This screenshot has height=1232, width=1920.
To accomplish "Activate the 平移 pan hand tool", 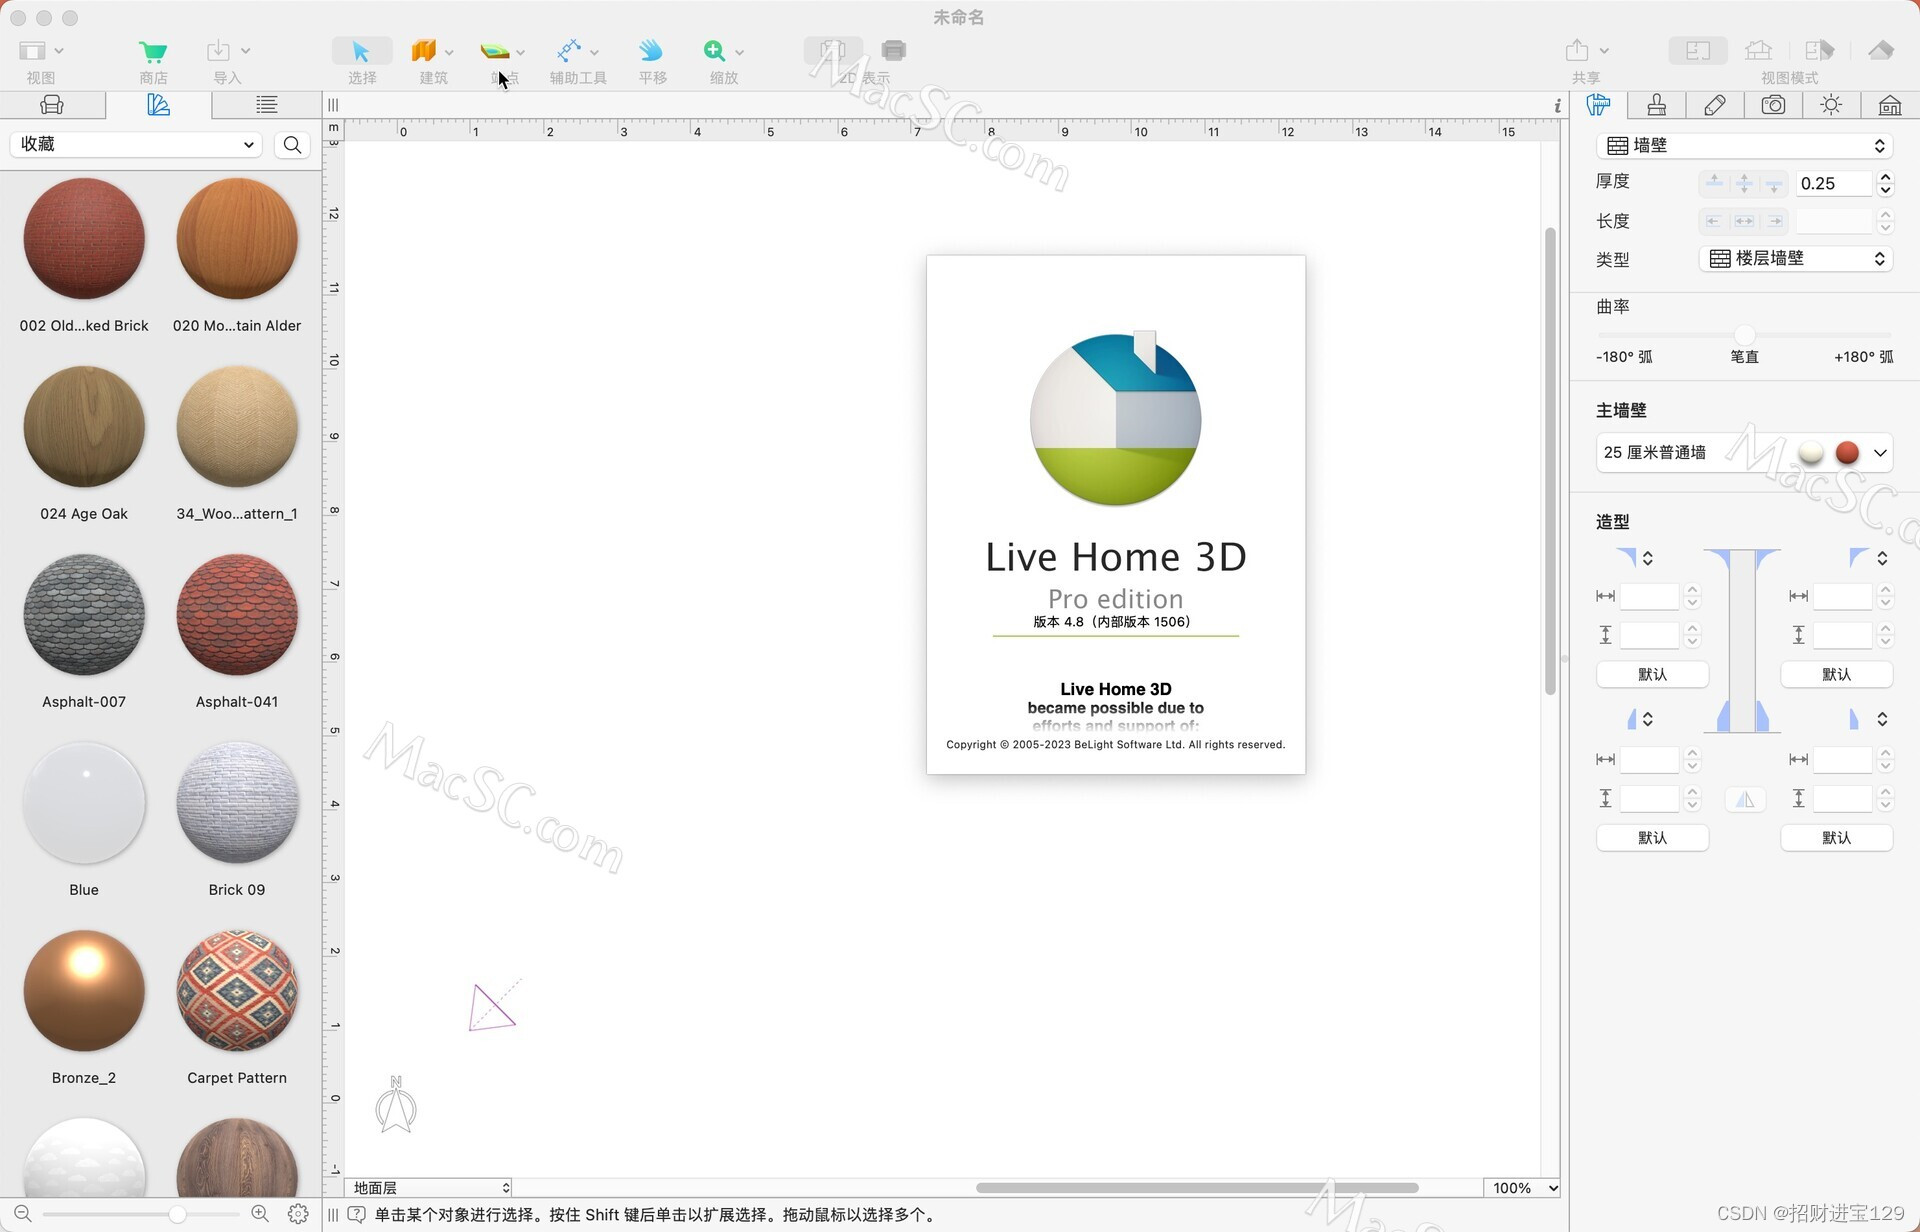I will coord(652,50).
